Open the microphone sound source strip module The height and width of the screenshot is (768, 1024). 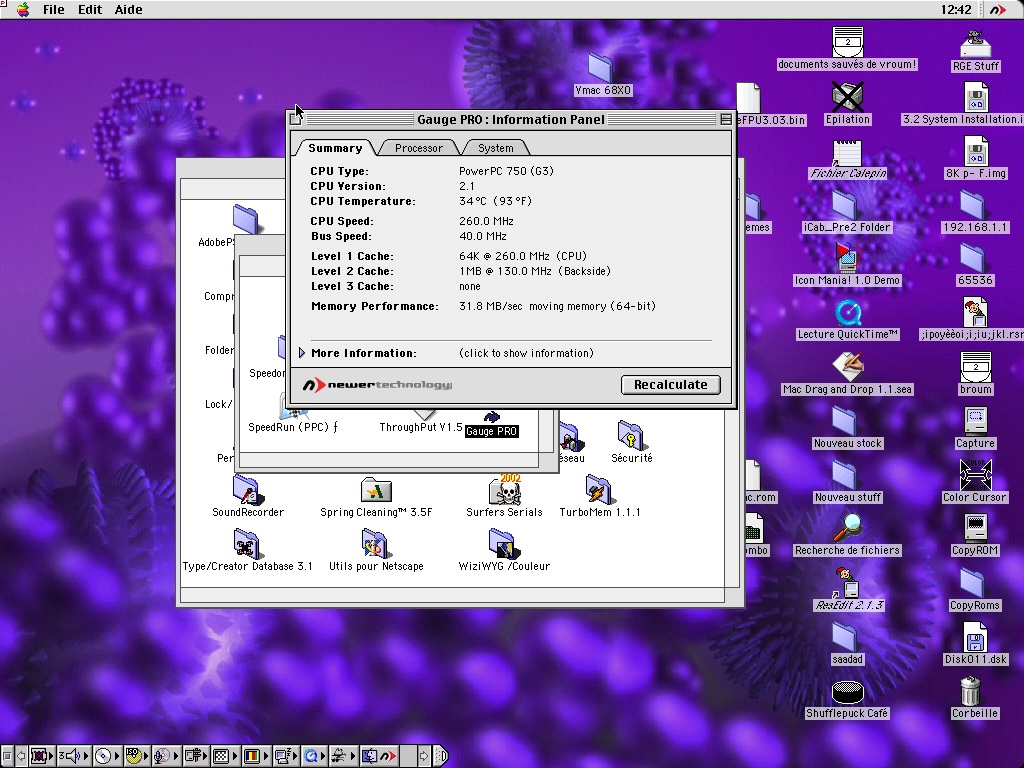(166, 756)
